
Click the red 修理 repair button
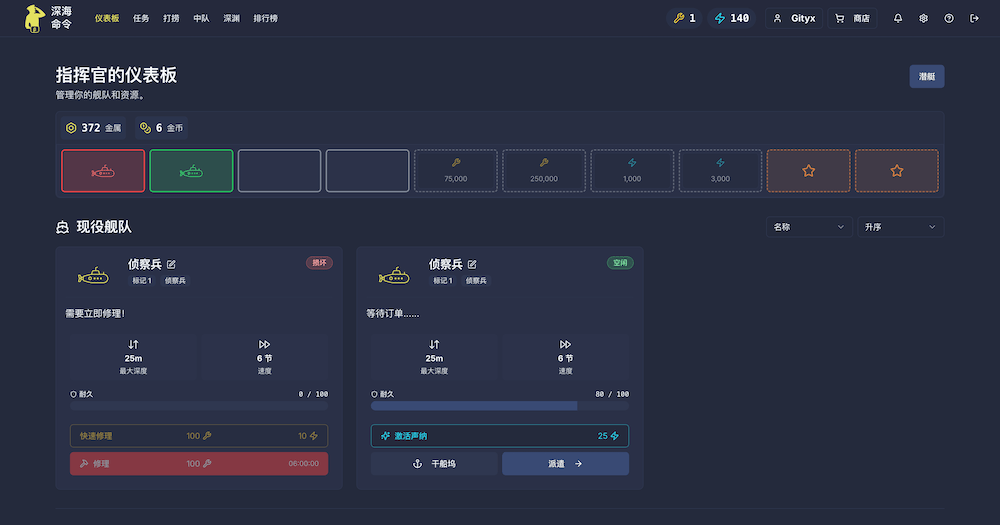pyautogui.click(x=199, y=464)
